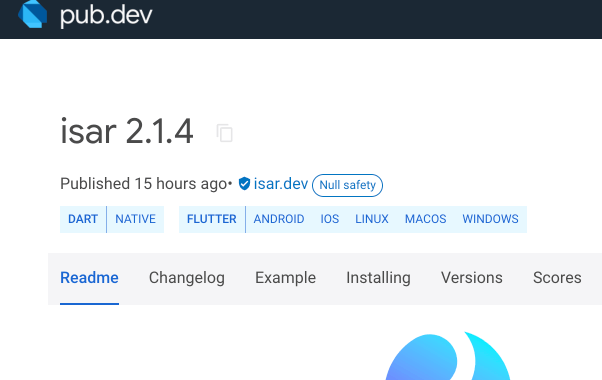The image size is (602, 380).
Task: Open the pub.dev home link
Action: click(106, 16)
